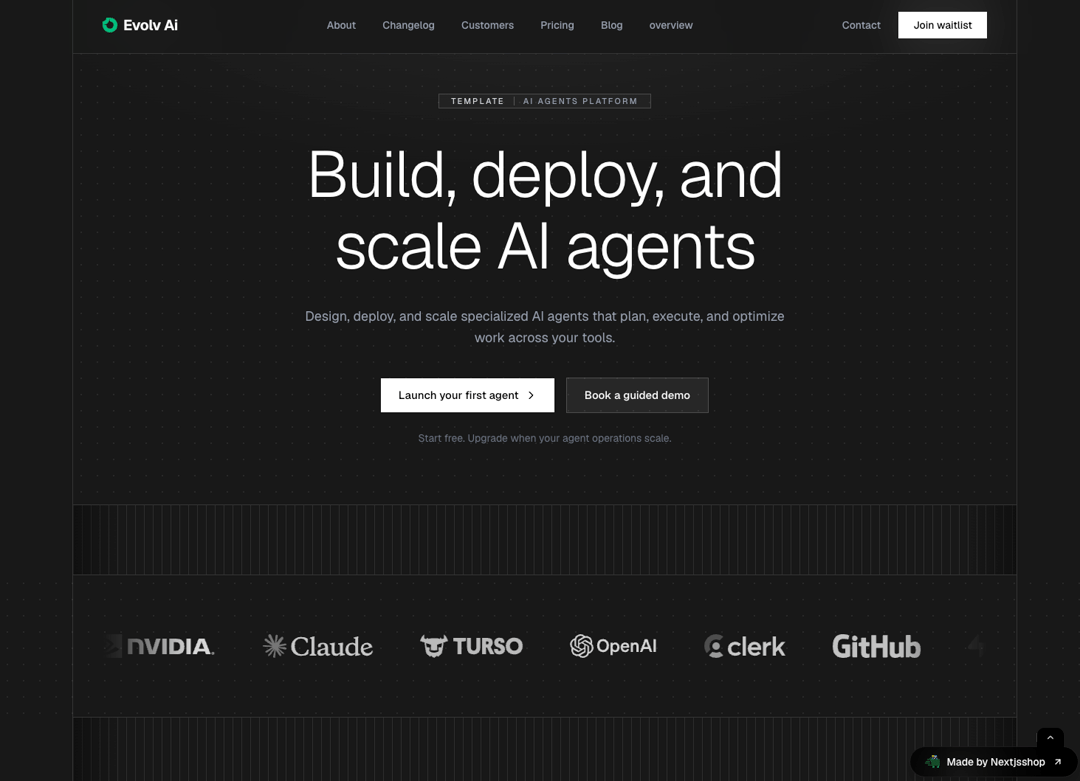
Task: Click the scroll-to-top chevron button
Action: pyautogui.click(x=1050, y=738)
